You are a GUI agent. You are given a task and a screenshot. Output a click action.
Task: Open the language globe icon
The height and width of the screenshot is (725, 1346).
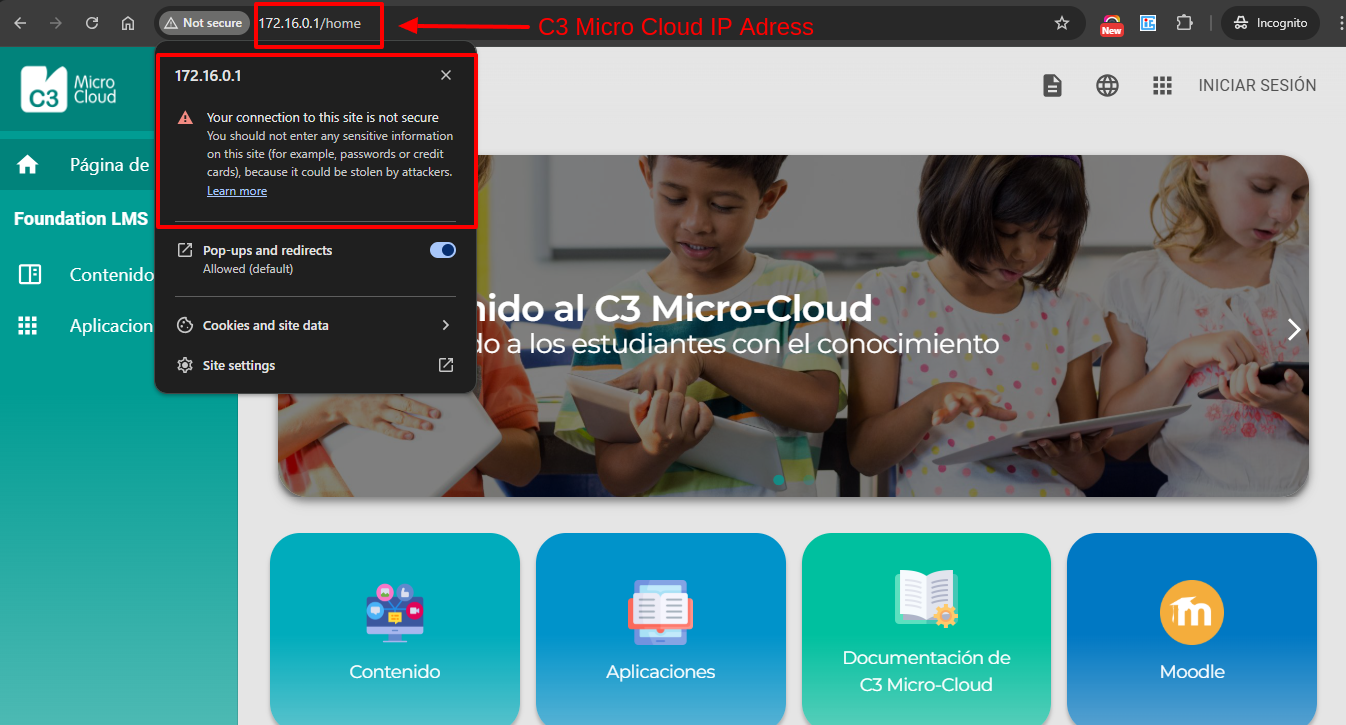pyautogui.click(x=1107, y=86)
